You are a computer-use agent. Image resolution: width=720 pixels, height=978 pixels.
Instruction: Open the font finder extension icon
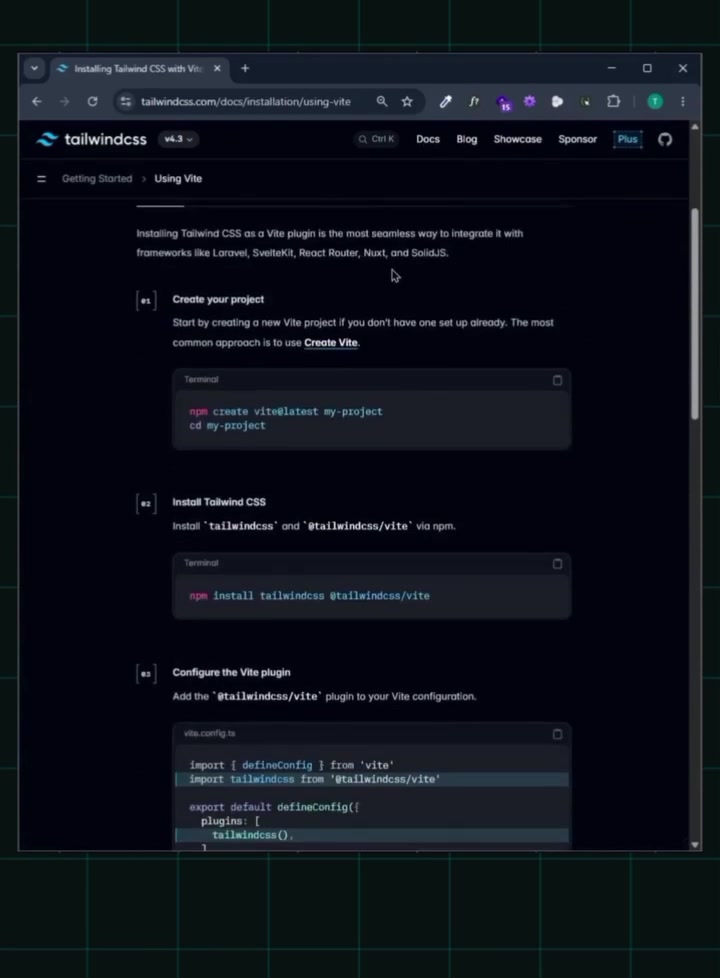(x=474, y=101)
